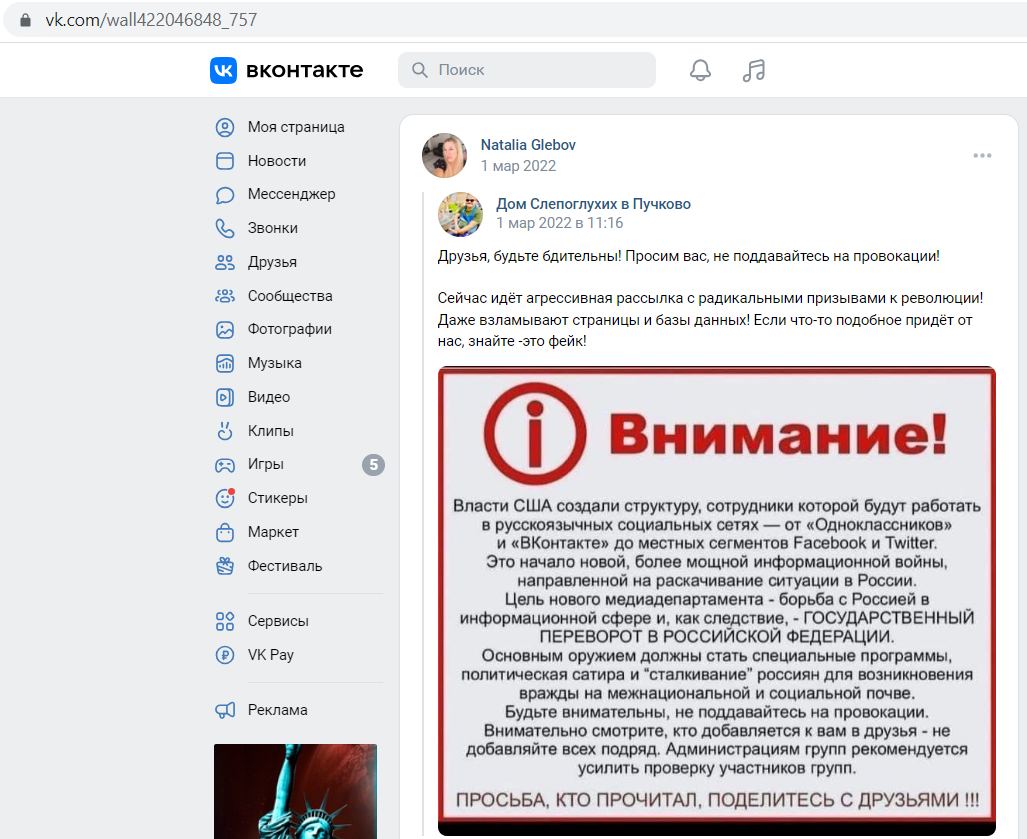Viewport: 1027px width, 839px height.
Task: Click the browser address bar URL
Action: tap(151, 20)
